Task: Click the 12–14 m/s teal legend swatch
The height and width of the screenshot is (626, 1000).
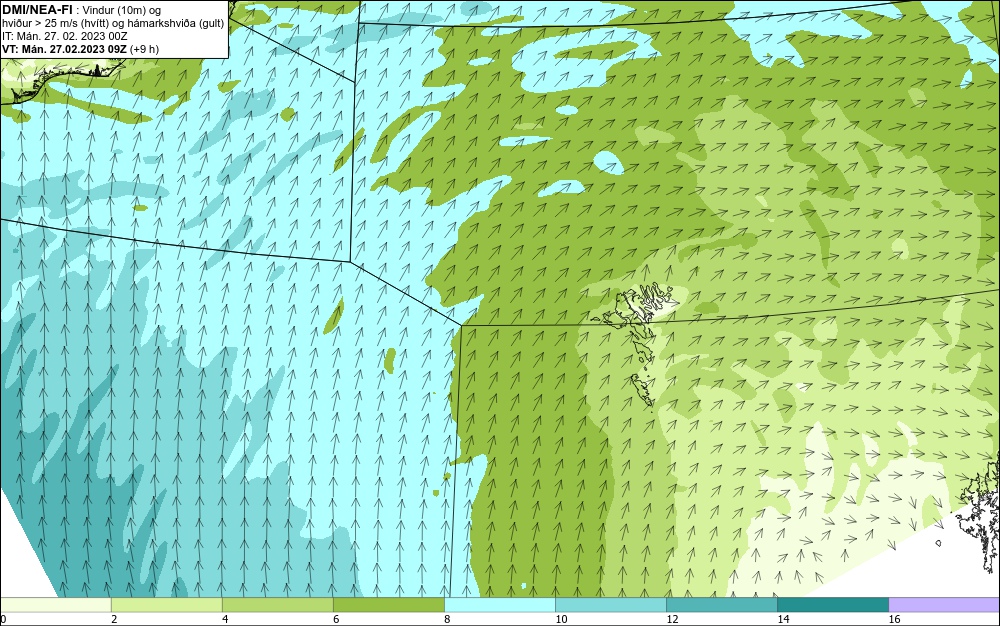Action: [721, 604]
